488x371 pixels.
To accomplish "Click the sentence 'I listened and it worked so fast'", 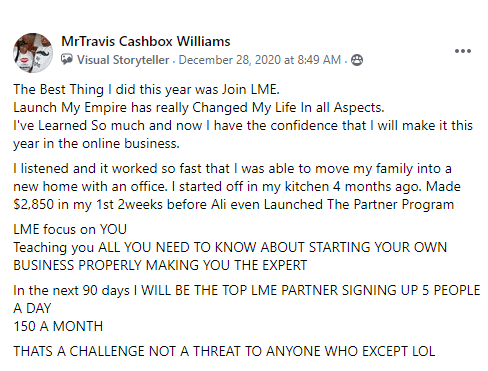I will [232, 169].
